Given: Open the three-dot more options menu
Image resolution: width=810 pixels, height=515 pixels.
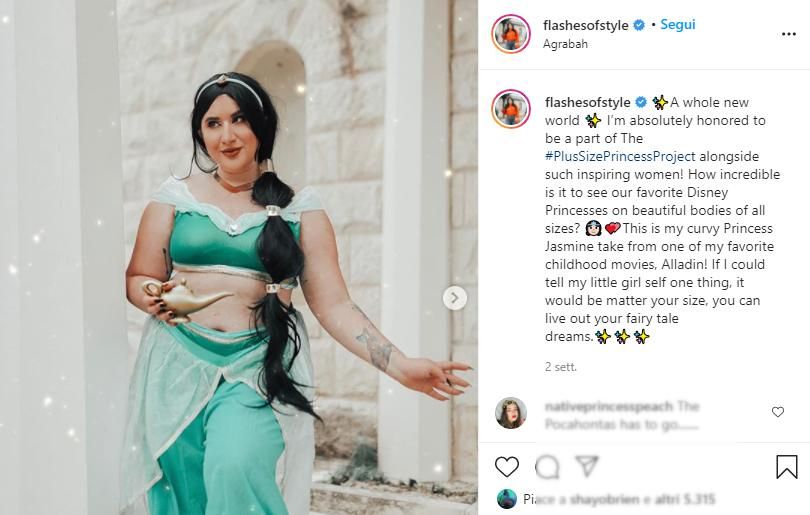Looking at the screenshot, I should (788, 34).
